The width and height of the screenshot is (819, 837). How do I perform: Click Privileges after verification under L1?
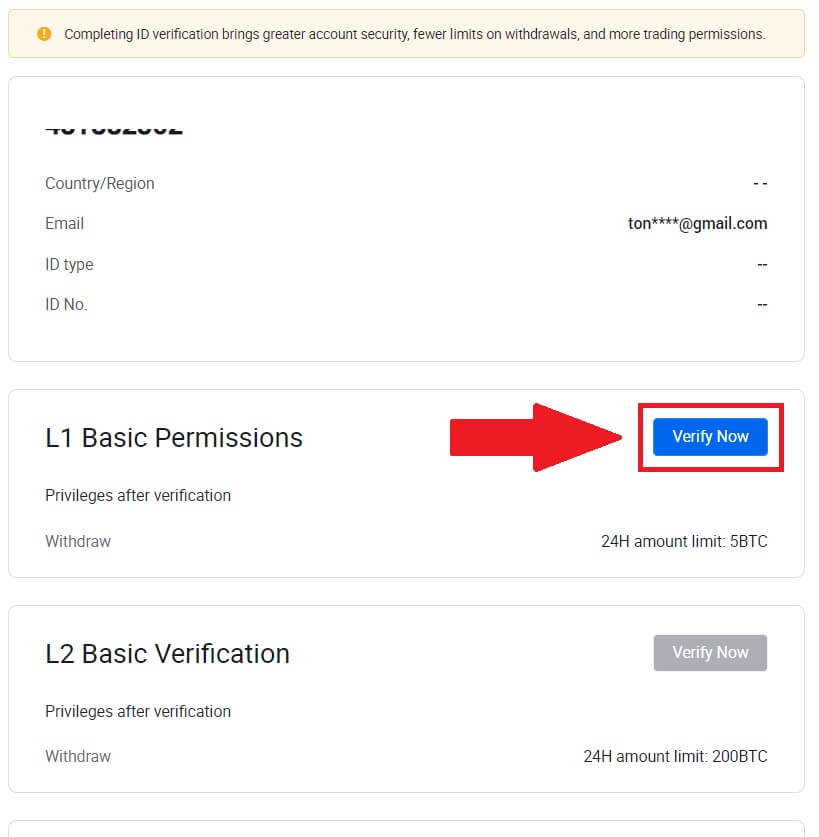pos(138,495)
